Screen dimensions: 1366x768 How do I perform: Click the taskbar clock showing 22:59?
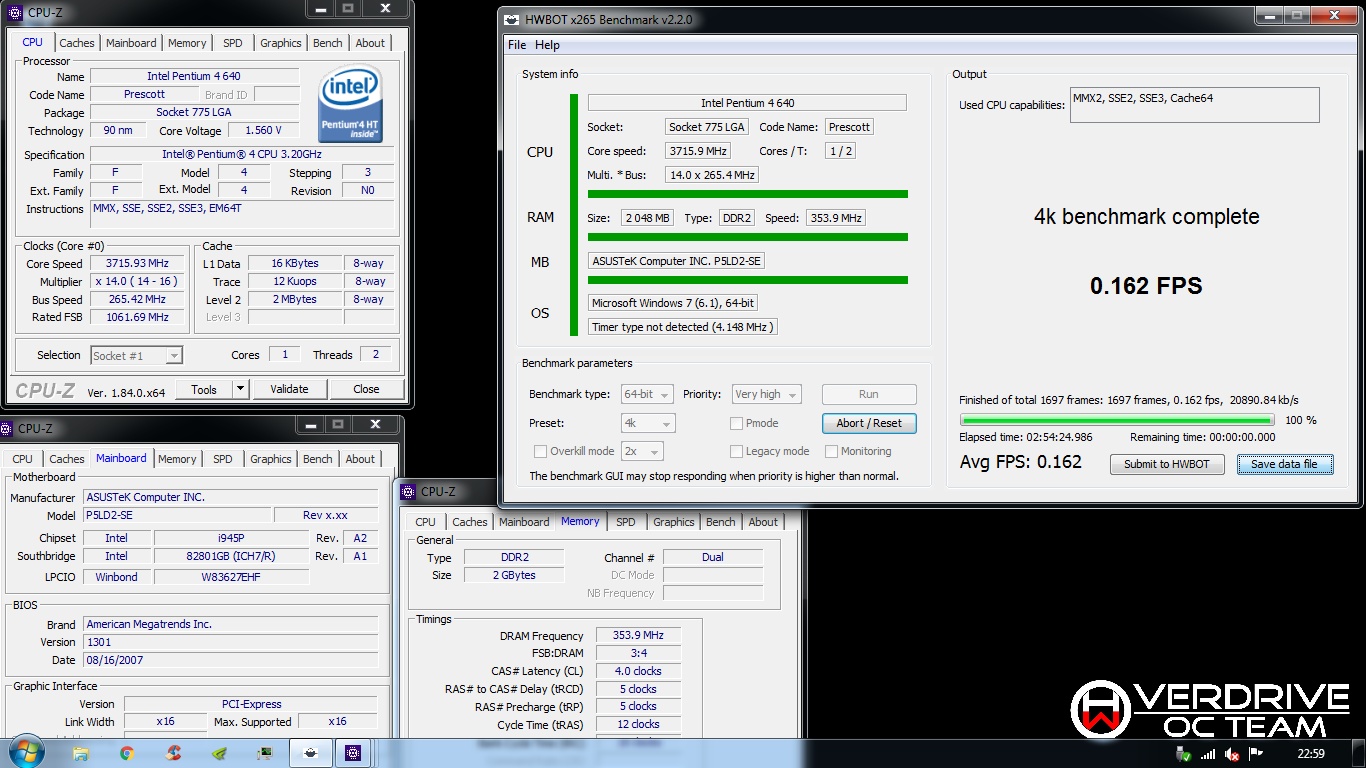pyautogui.click(x=1310, y=754)
